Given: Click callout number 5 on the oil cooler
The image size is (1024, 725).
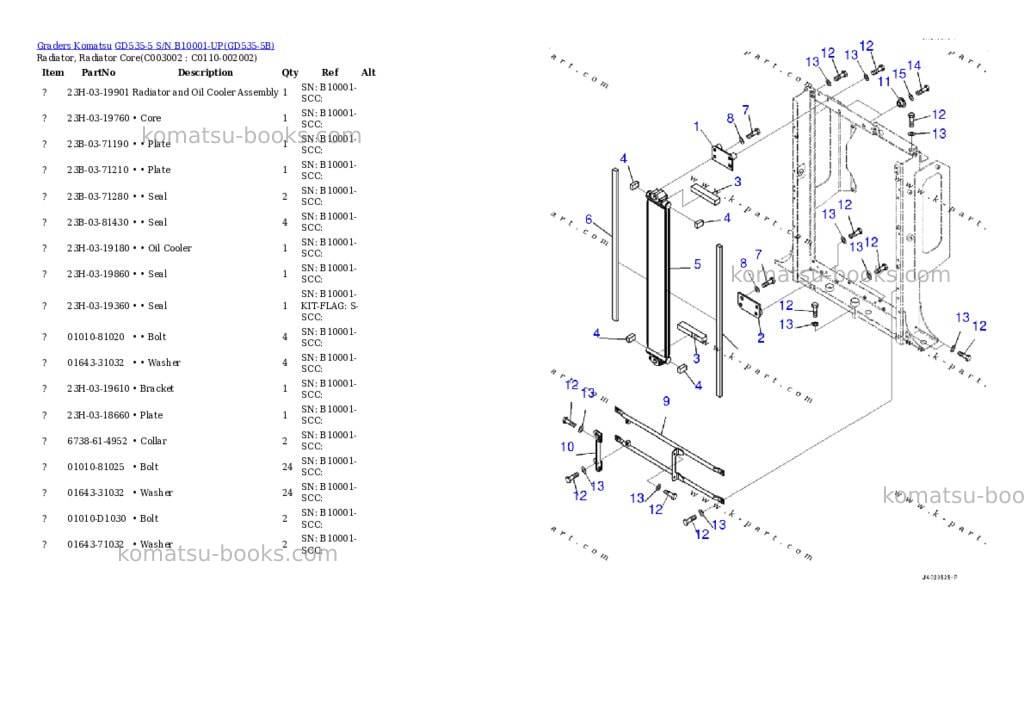Looking at the screenshot, I should coord(697,265).
